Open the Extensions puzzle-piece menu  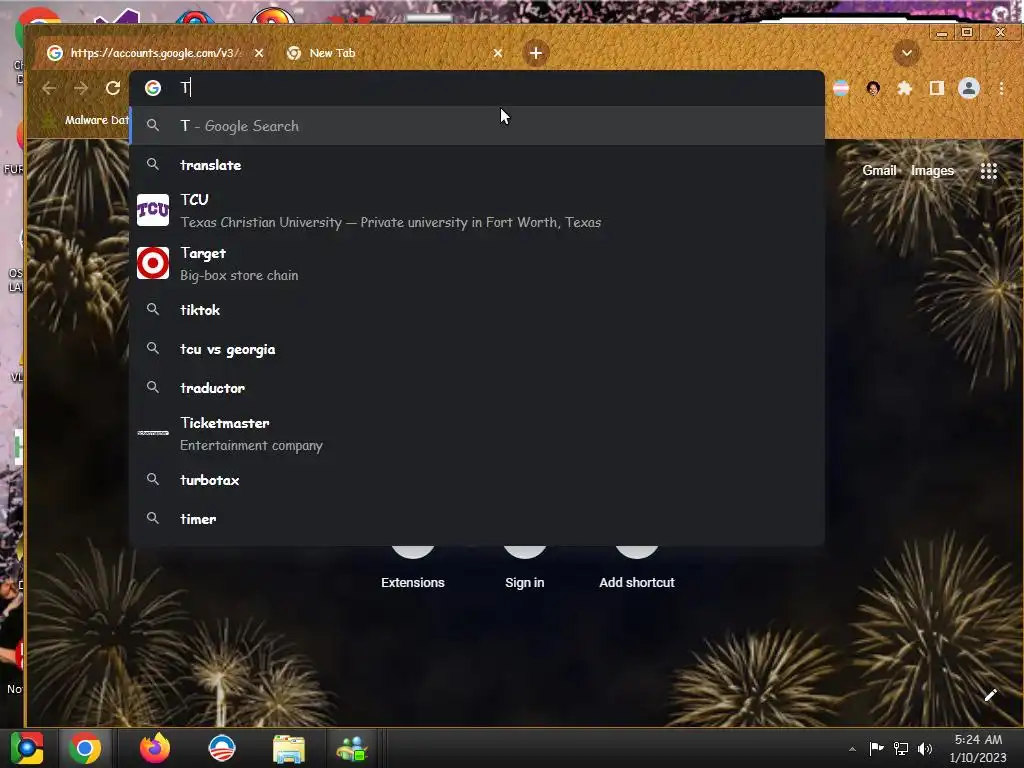pyautogui.click(x=904, y=88)
